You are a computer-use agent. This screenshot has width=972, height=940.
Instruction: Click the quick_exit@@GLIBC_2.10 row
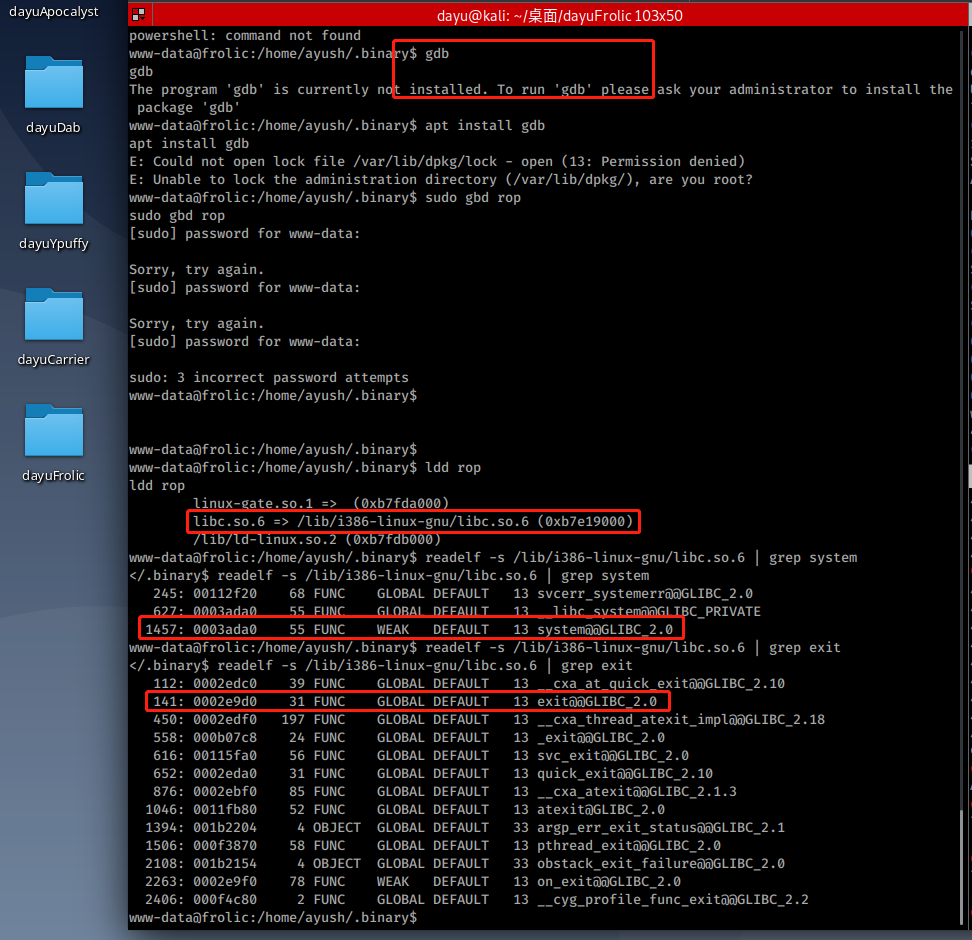pos(433,773)
